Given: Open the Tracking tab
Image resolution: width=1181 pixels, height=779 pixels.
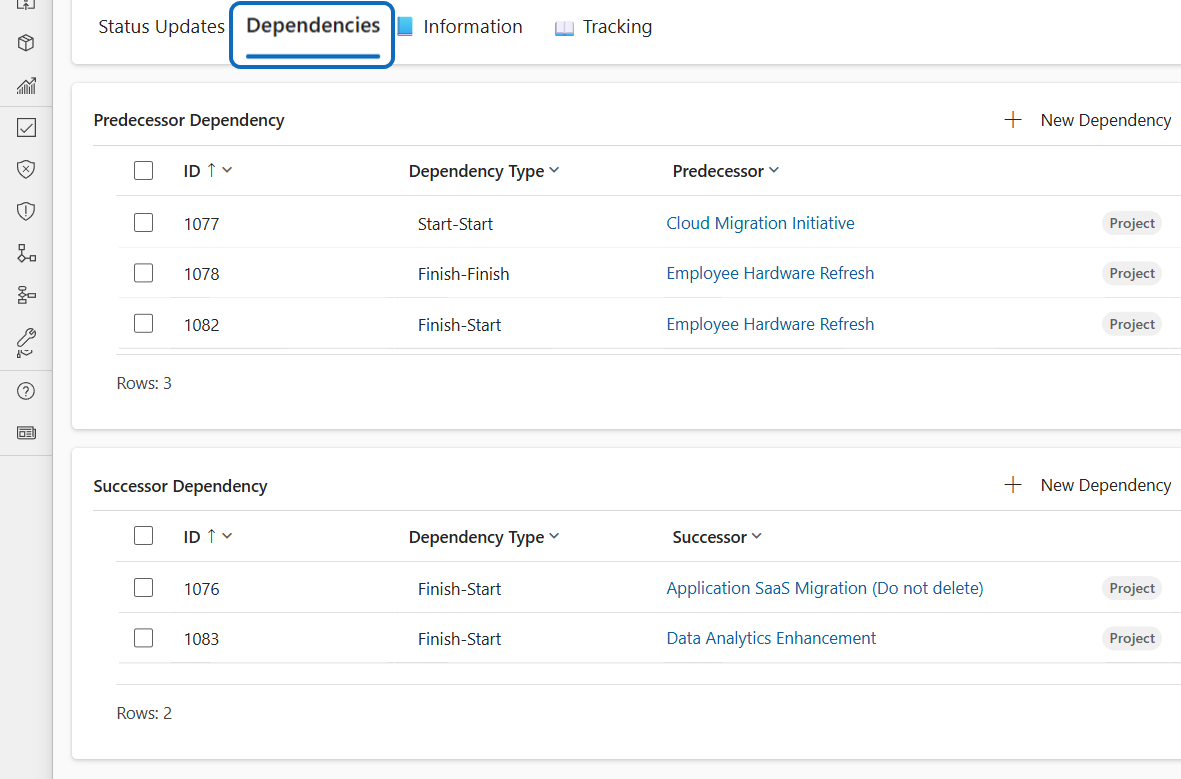Looking at the screenshot, I should pyautogui.click(x=604, y=27).
